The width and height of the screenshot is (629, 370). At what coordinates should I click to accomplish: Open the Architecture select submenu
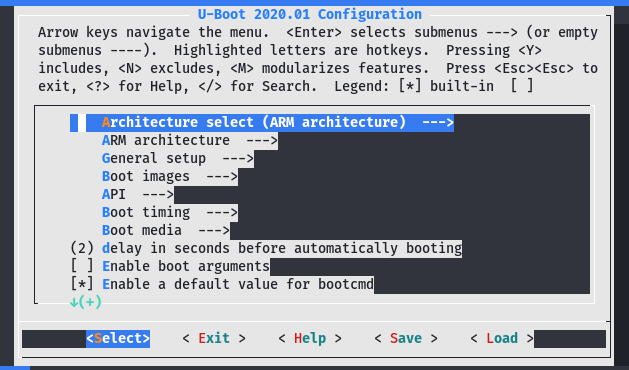[x=262, y=122]
